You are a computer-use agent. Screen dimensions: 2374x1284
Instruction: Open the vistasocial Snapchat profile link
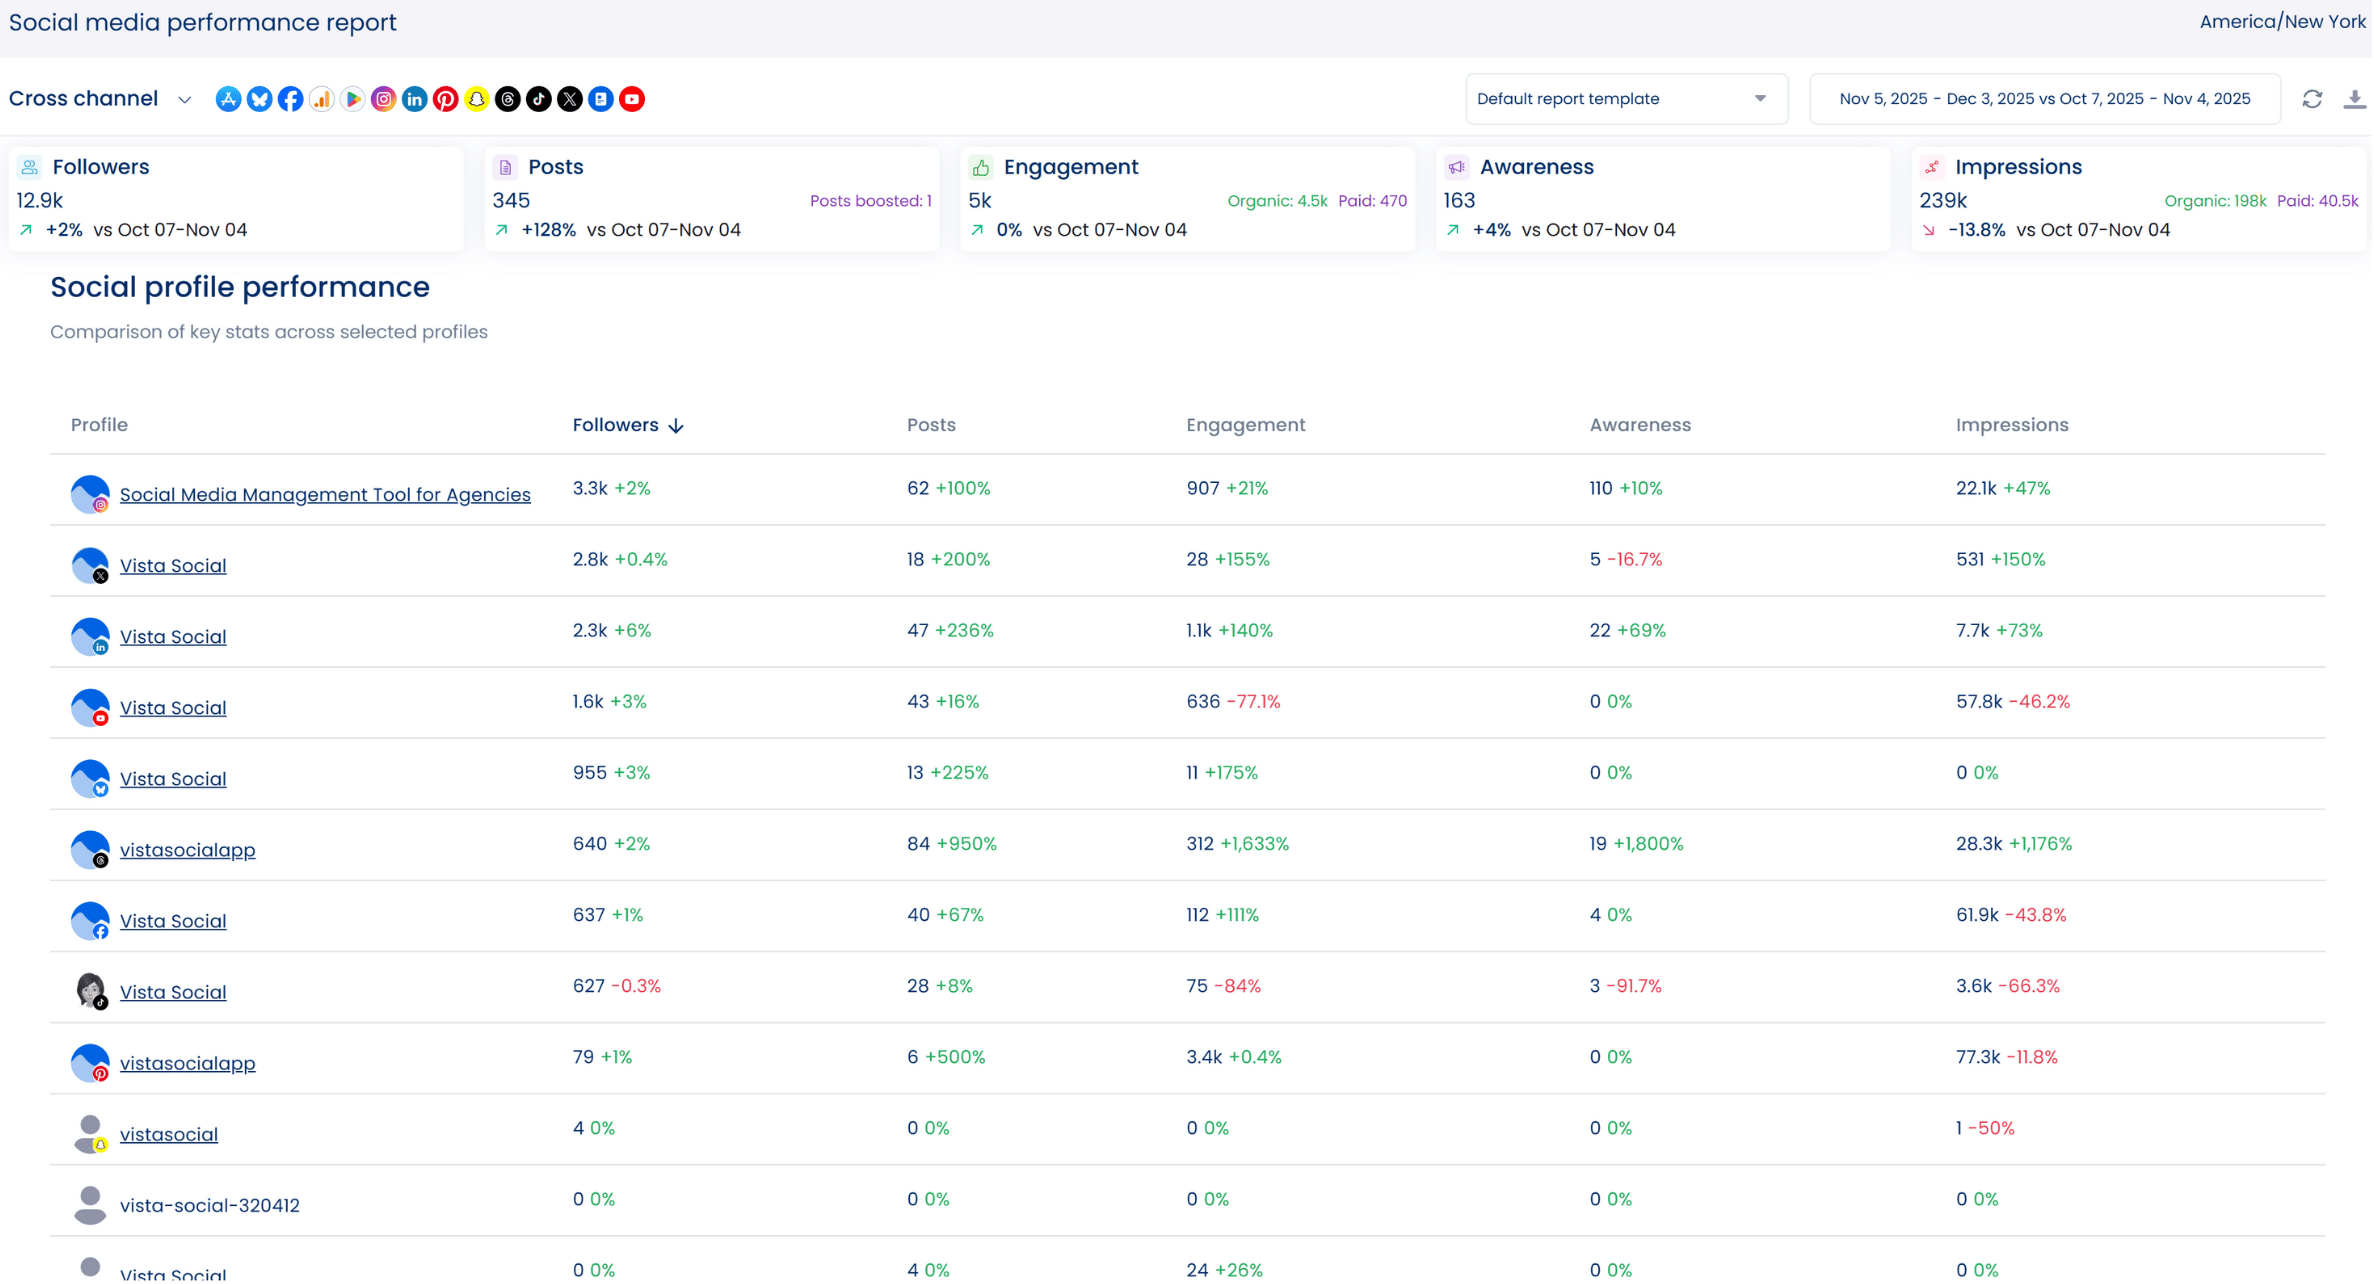click(x=169, y=1135)
